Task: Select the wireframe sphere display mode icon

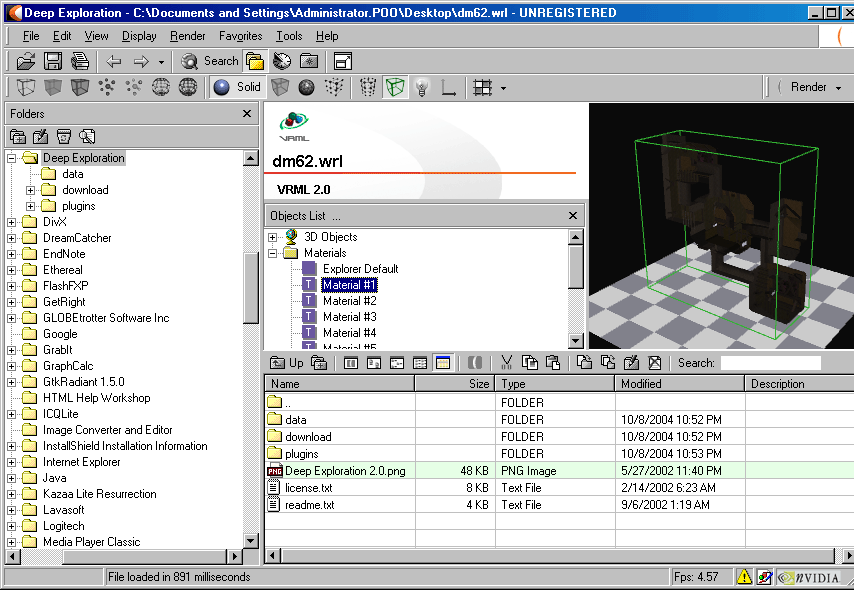Action: click(x=161, y=87)
